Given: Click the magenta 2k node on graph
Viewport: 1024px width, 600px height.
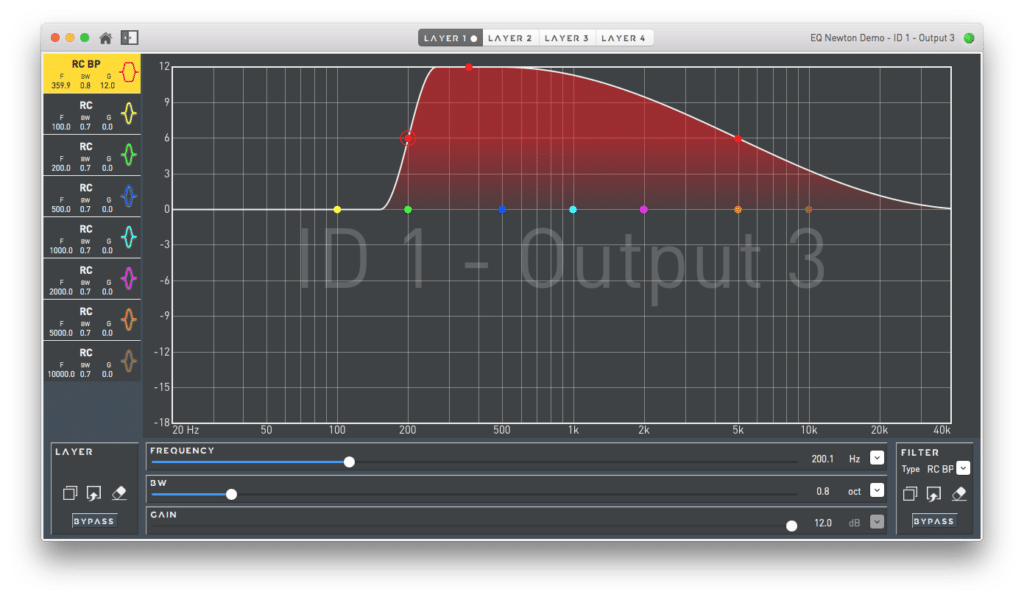Looking at the screenshot, I should pos(643,210).
